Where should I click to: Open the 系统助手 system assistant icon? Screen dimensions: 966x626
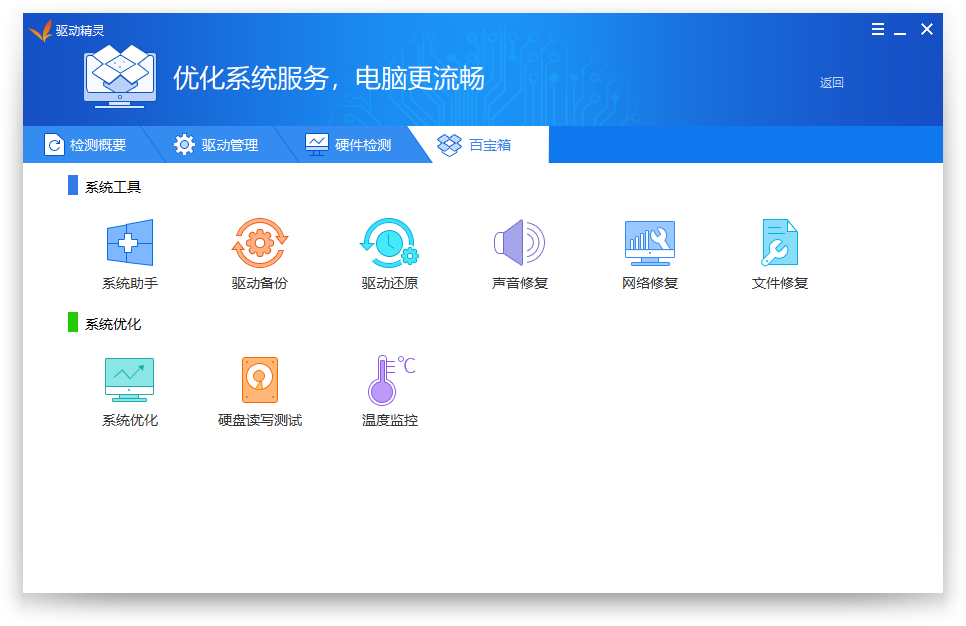point(130,243)
